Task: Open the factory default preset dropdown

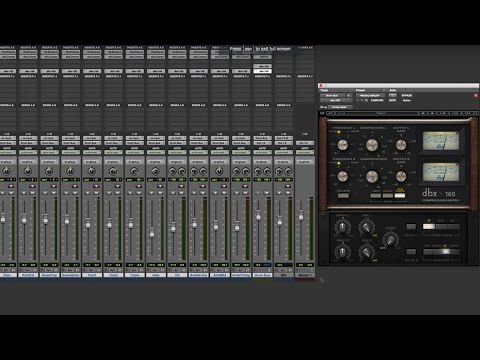Action: coord(370,95)
